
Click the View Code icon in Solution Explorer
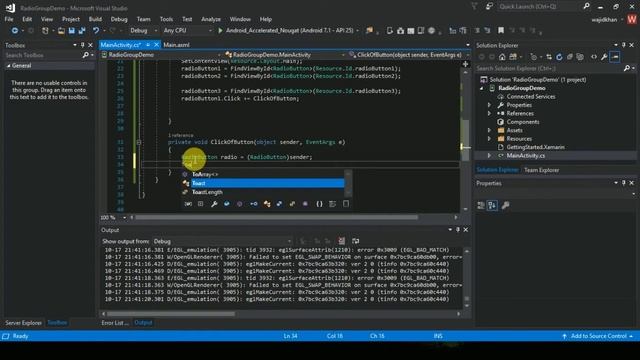pyautogui.click(x=594, y=57)
